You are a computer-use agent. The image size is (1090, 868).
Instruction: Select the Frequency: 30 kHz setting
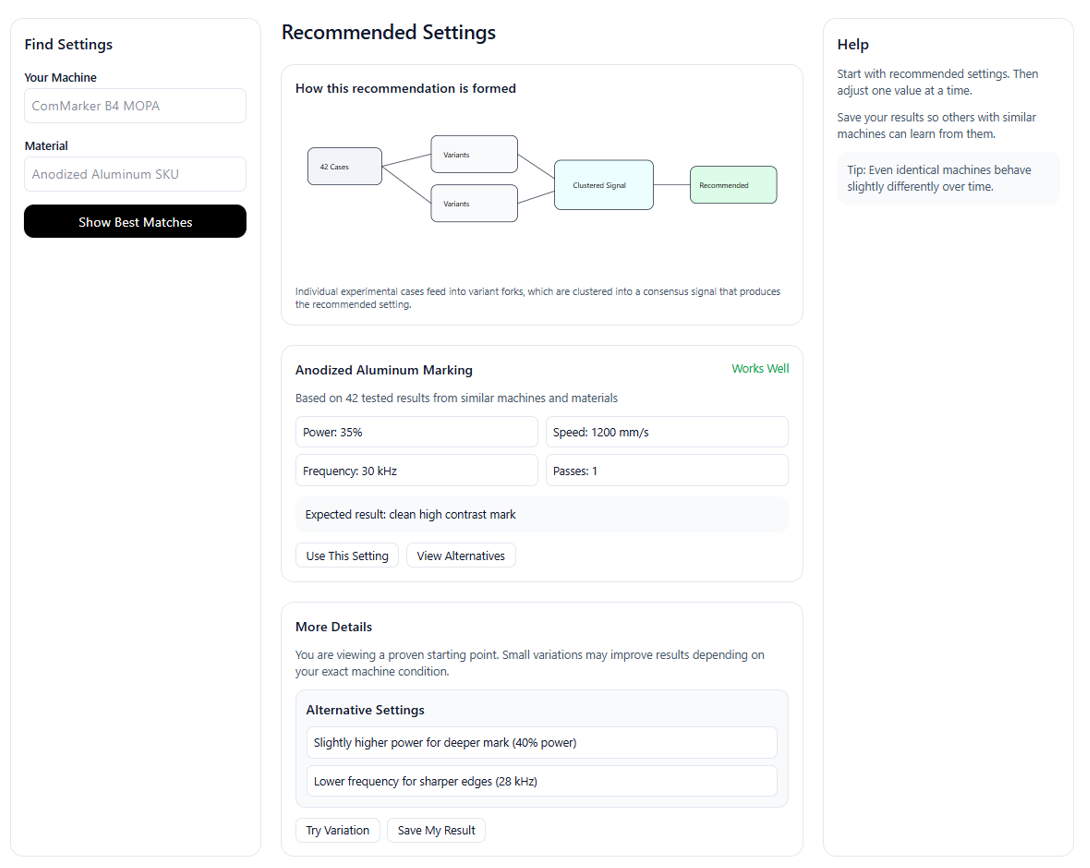pyautogui.click(x=416, y=470)
